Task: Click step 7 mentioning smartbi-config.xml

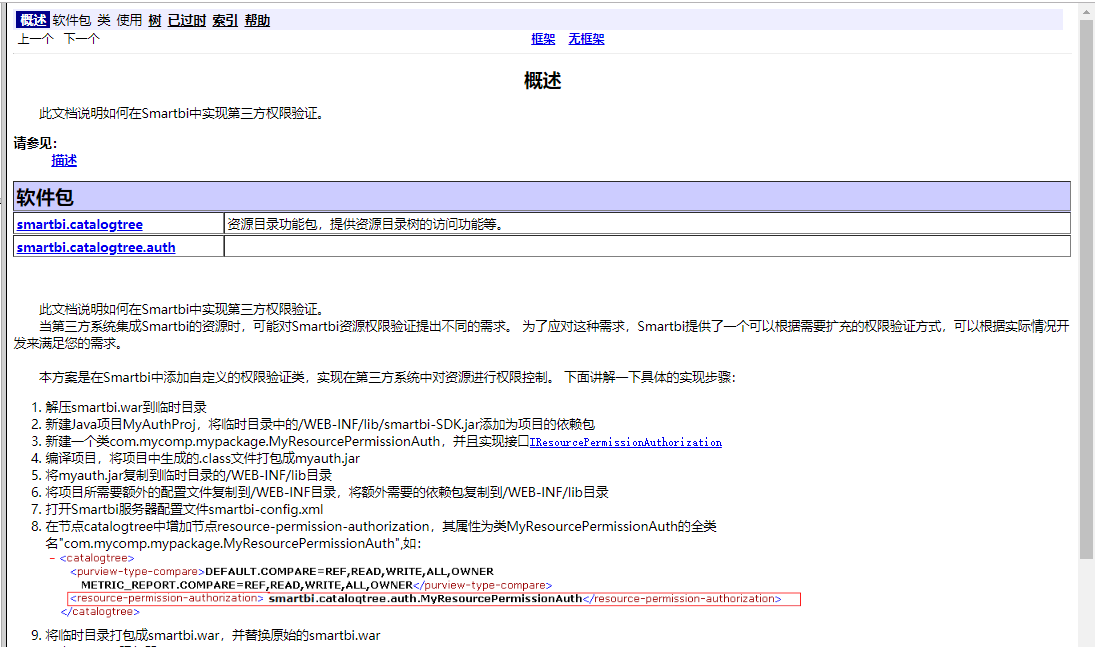Action: tap(184, 509)
